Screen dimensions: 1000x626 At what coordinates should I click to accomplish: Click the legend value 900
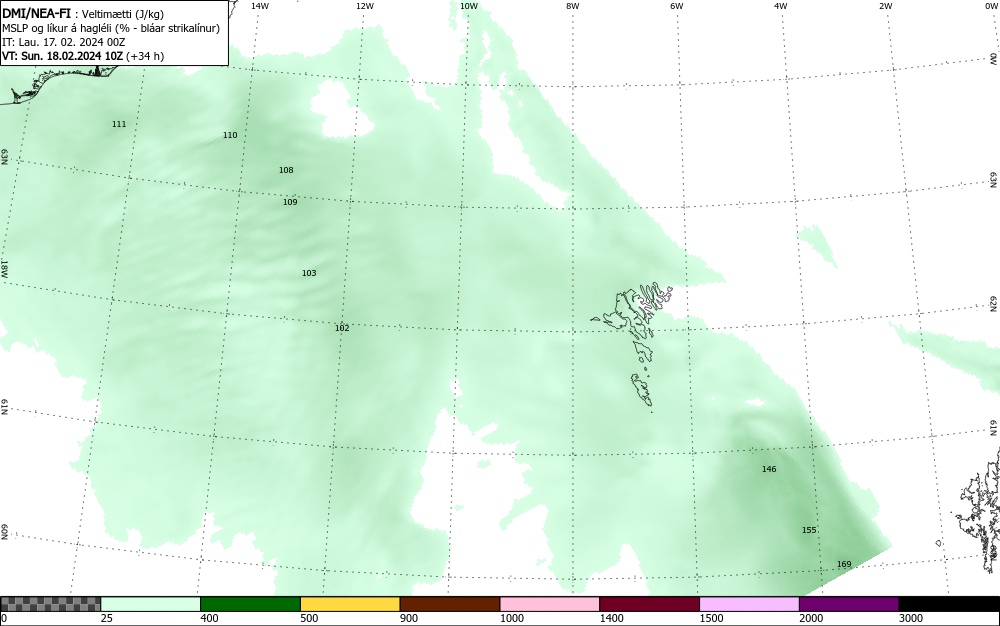coord(409,618)
